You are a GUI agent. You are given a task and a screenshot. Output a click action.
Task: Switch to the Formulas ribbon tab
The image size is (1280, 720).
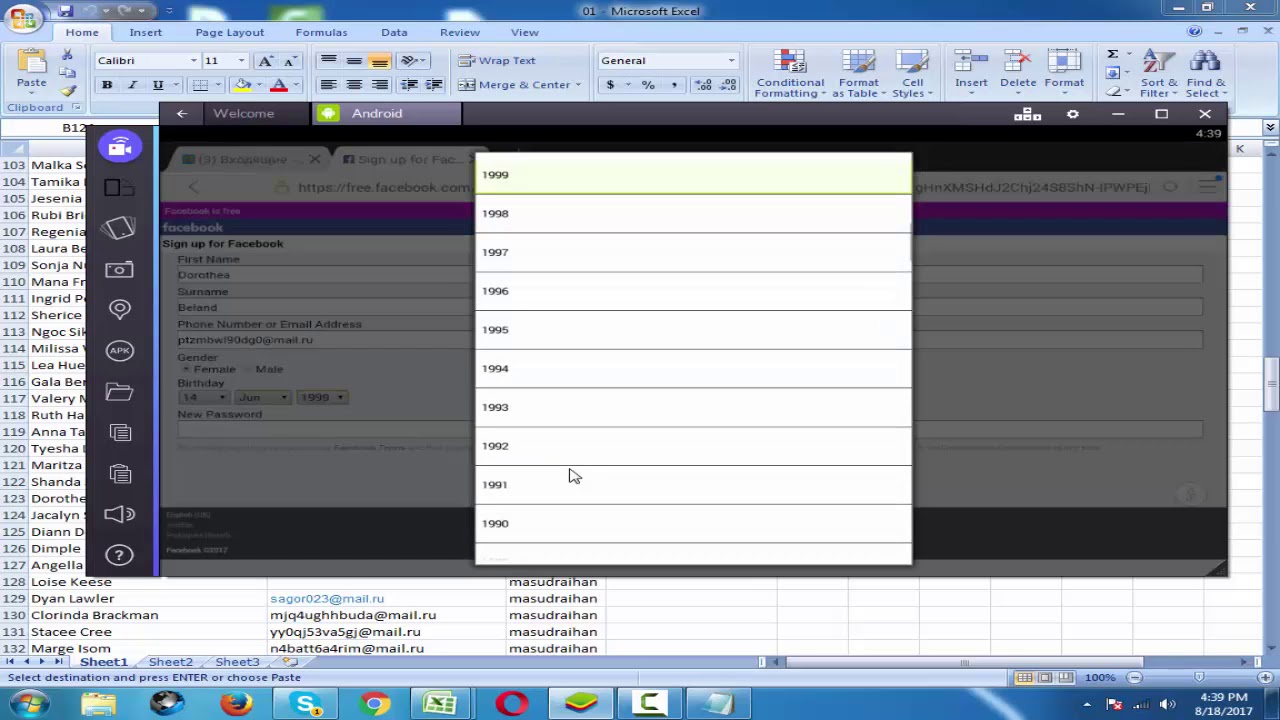[x=321, y=32]
